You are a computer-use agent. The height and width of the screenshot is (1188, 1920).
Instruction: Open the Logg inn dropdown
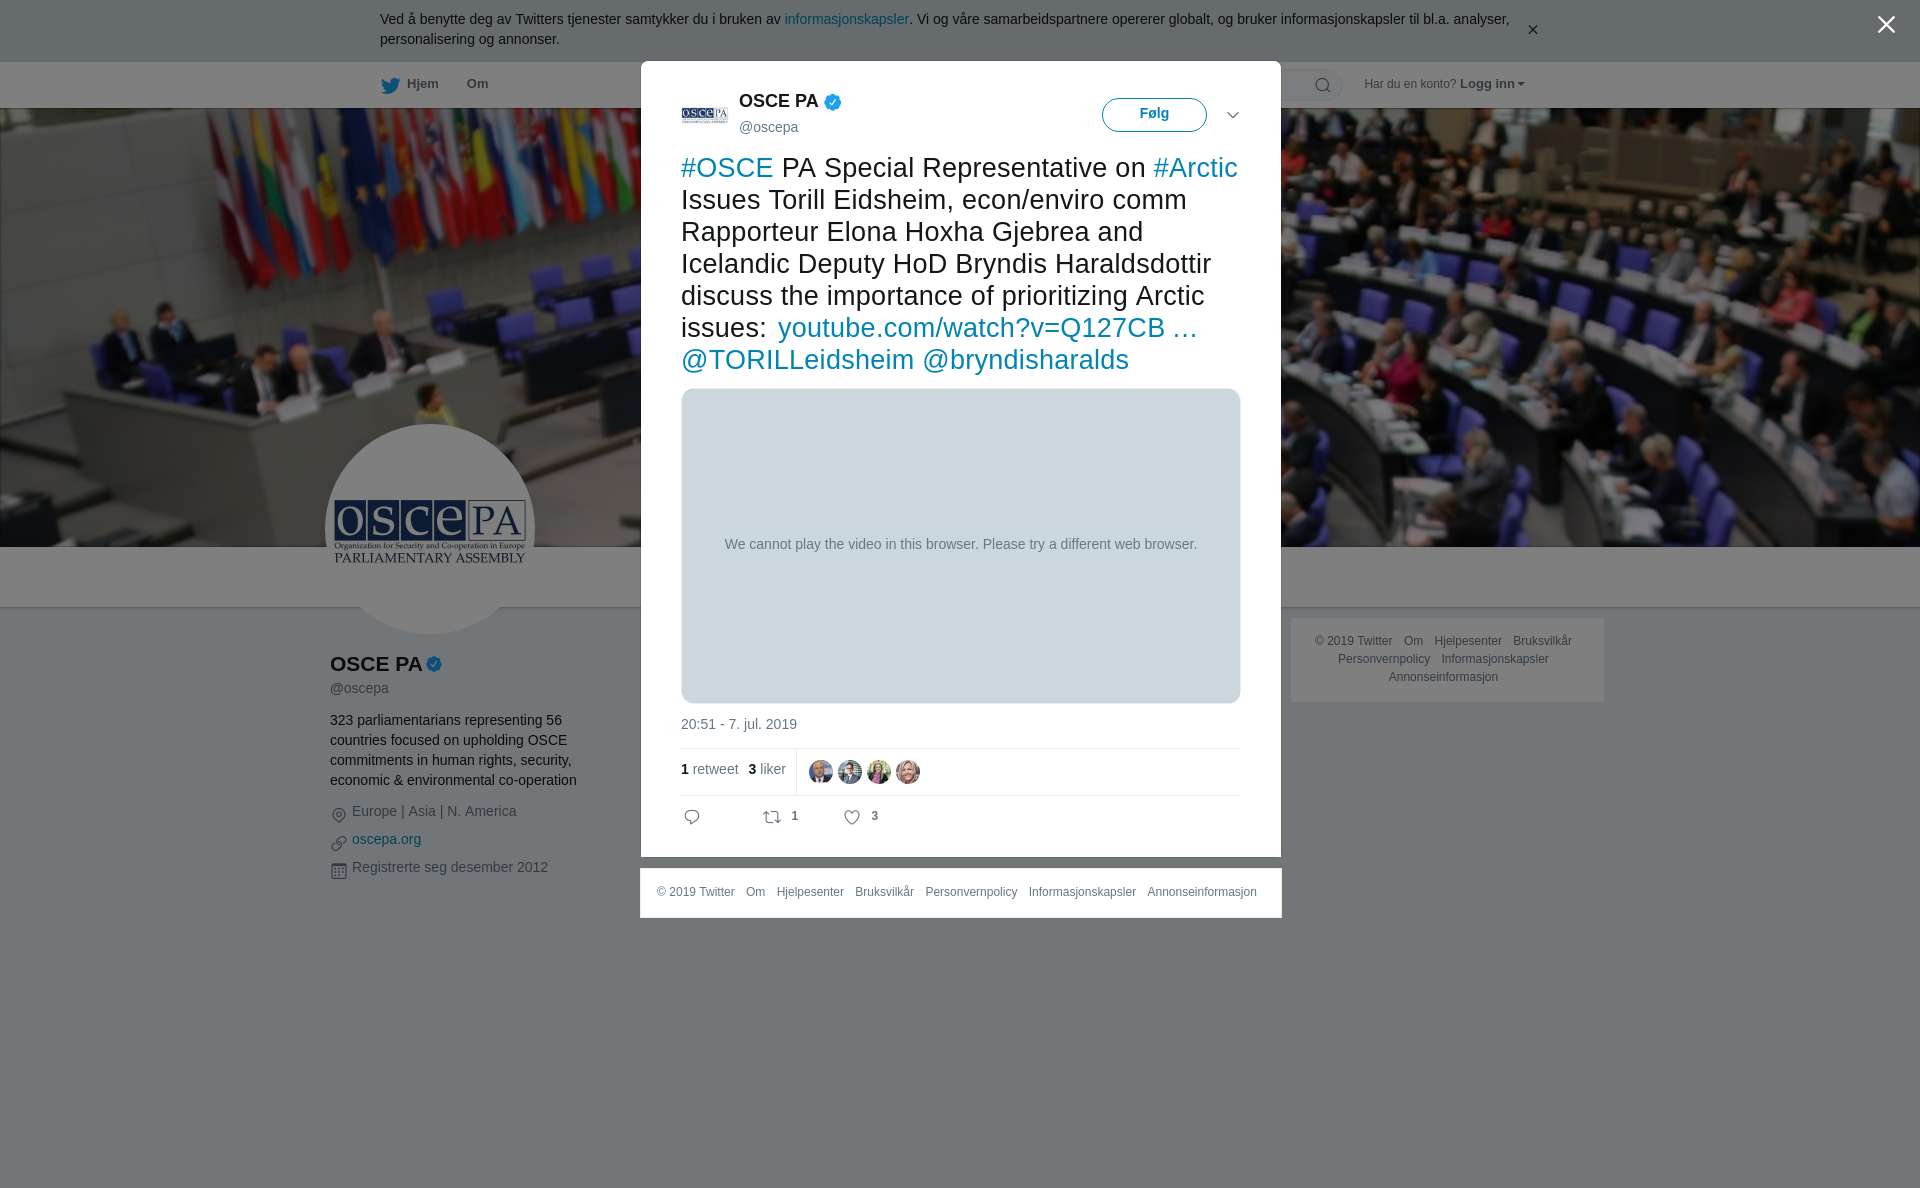[1492, 84]
